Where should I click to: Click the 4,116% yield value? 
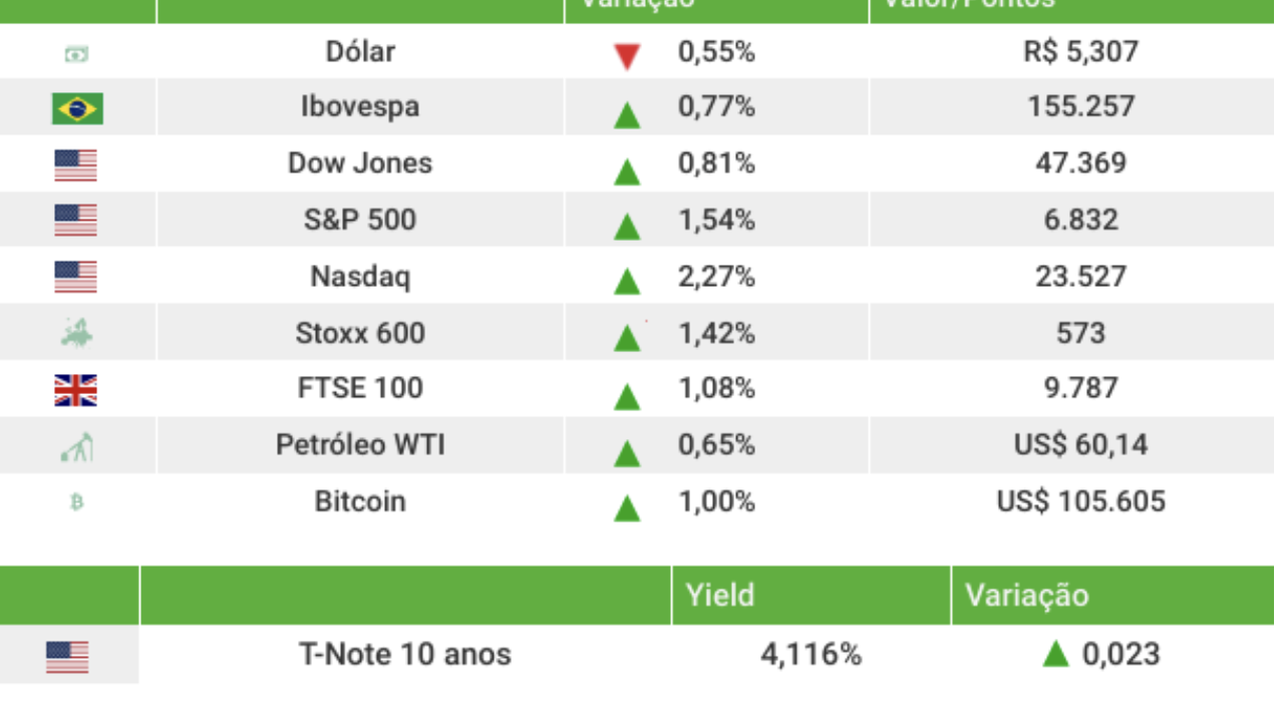point(811,655)
